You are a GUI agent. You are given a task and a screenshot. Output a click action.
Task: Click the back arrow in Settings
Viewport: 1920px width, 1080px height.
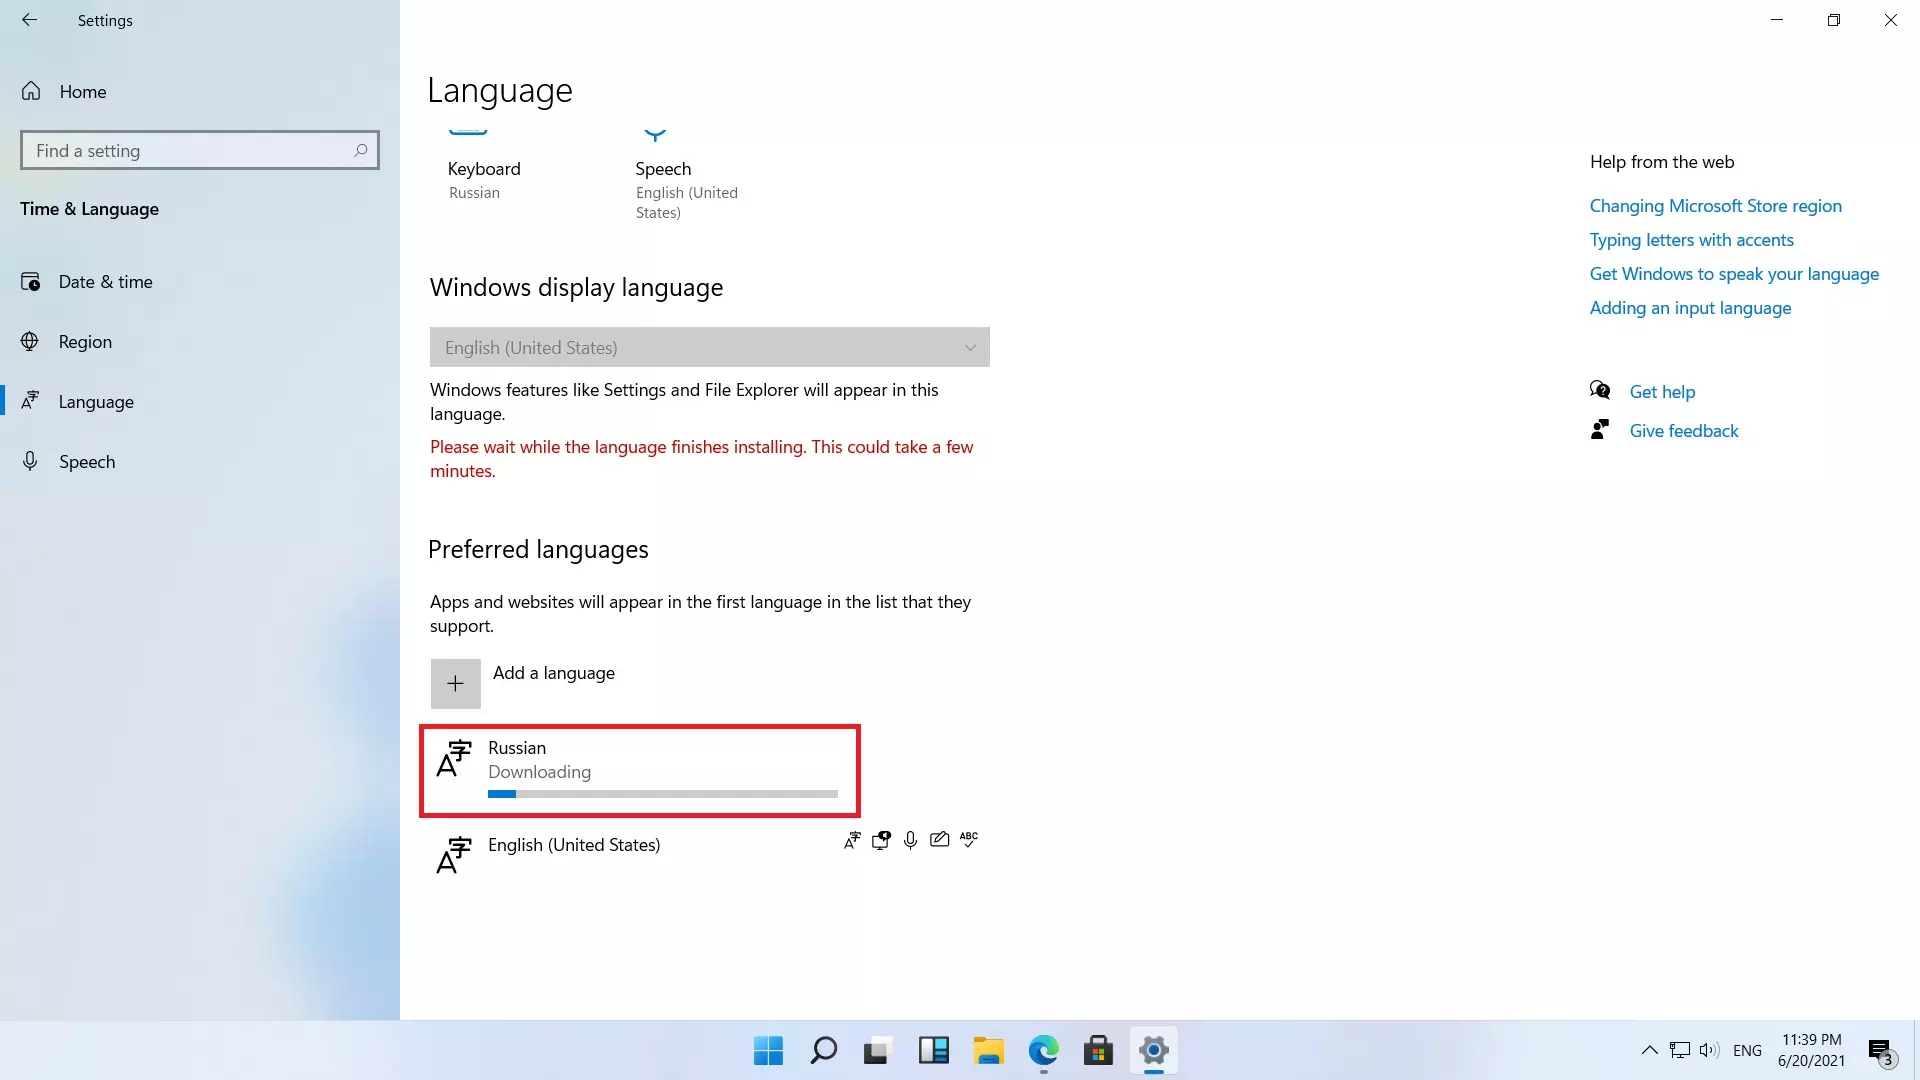pos(29,20)
